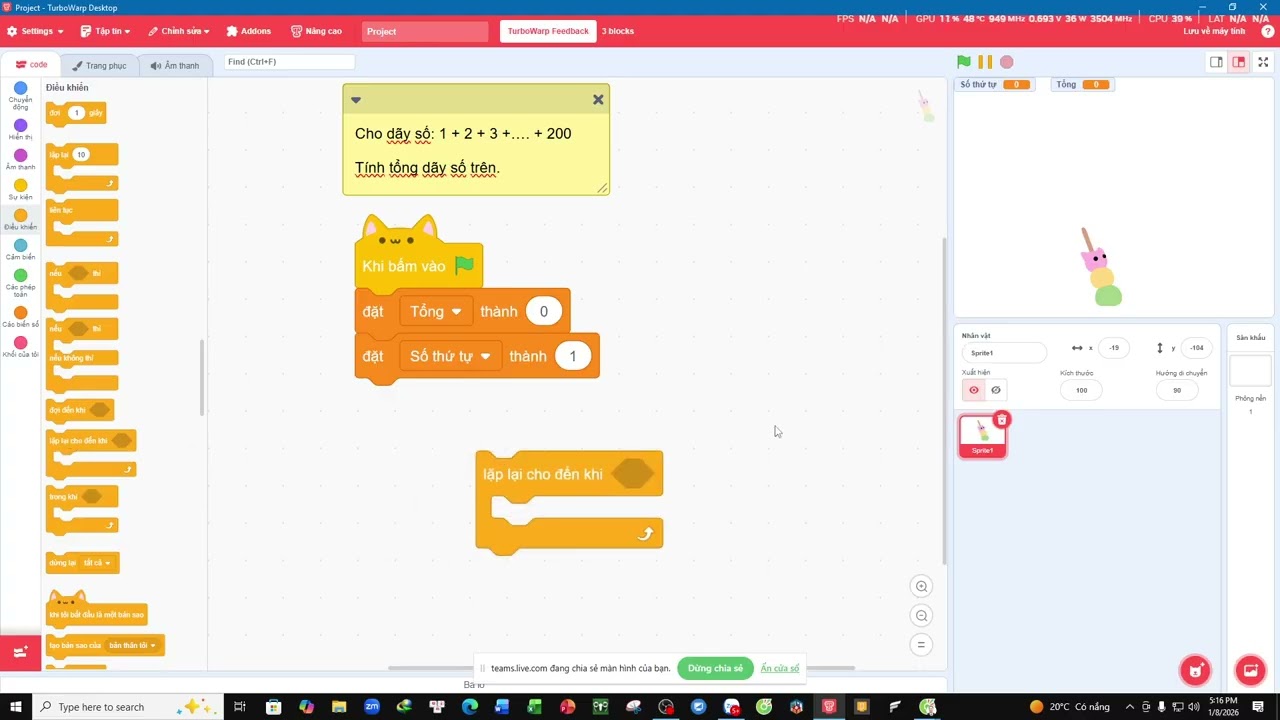Open the Chỉnh sửa menu
Viewport: 1280px width, 720px height.
(179, 31)
